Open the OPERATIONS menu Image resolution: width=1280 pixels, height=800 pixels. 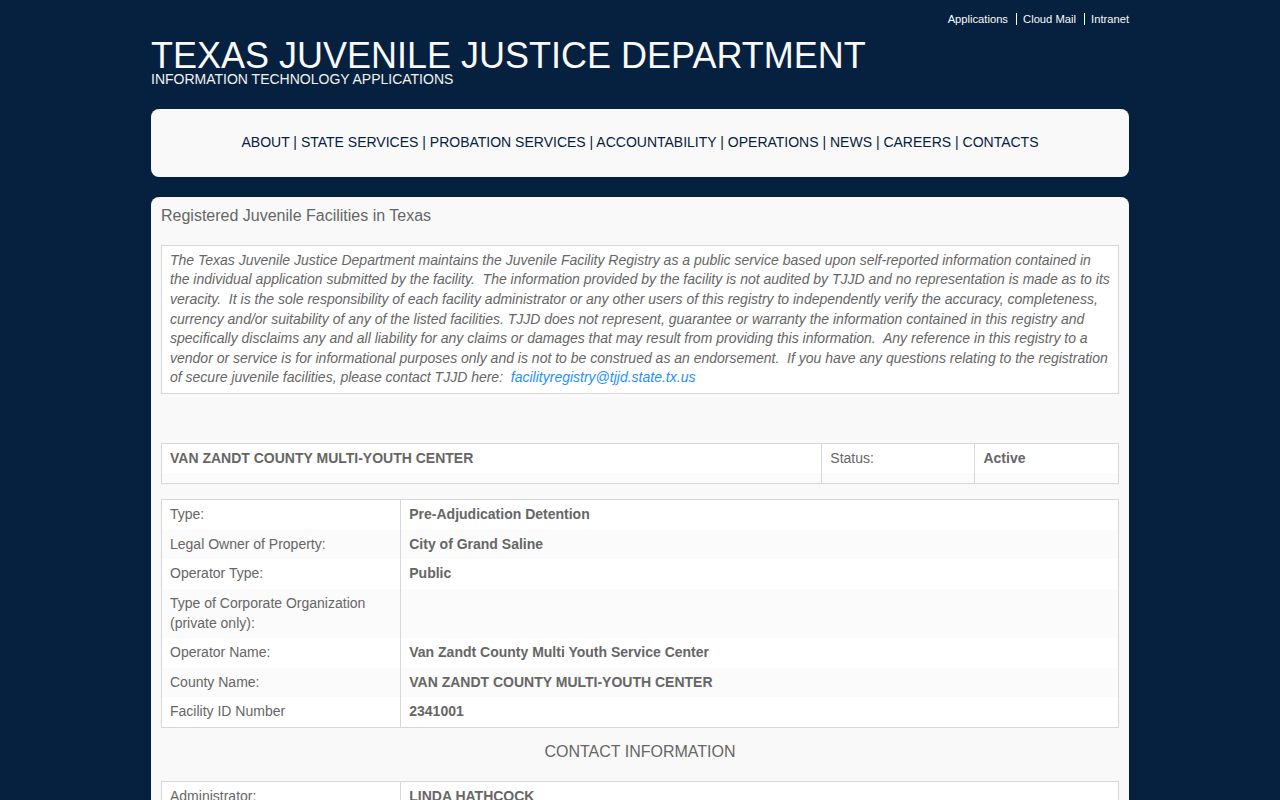773,142
